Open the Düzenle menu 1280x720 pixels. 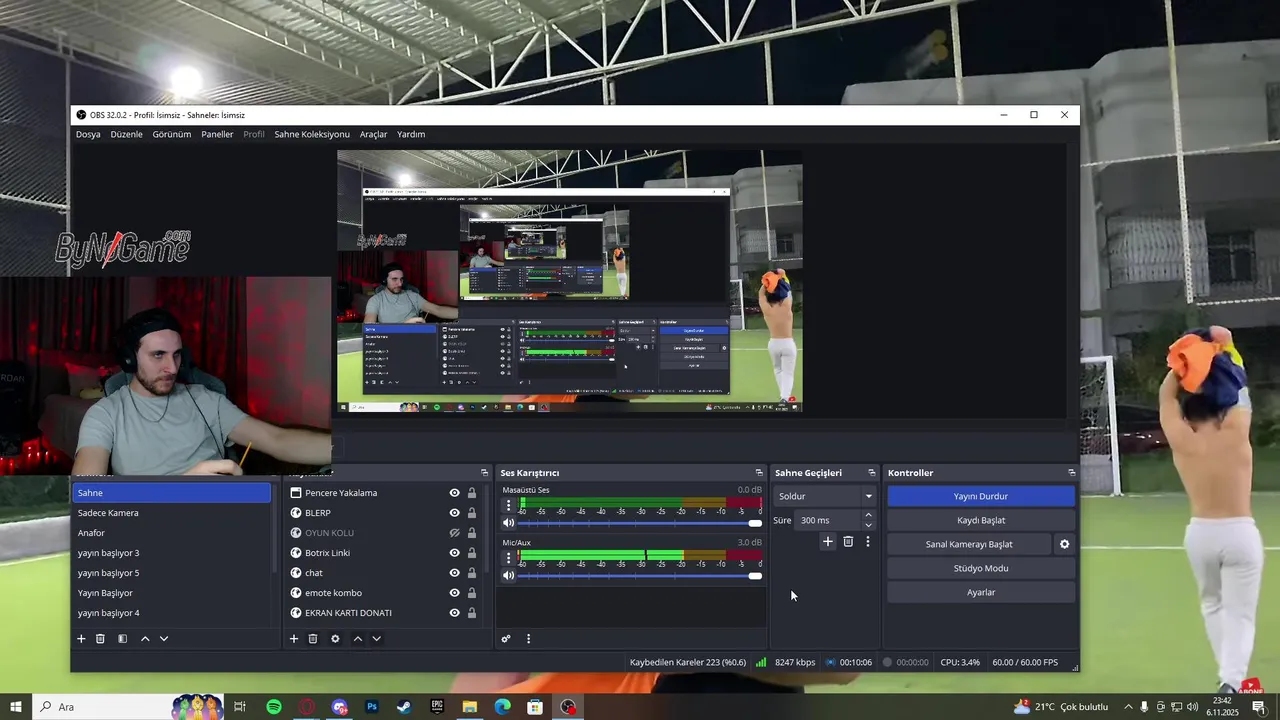coord(127,134)
